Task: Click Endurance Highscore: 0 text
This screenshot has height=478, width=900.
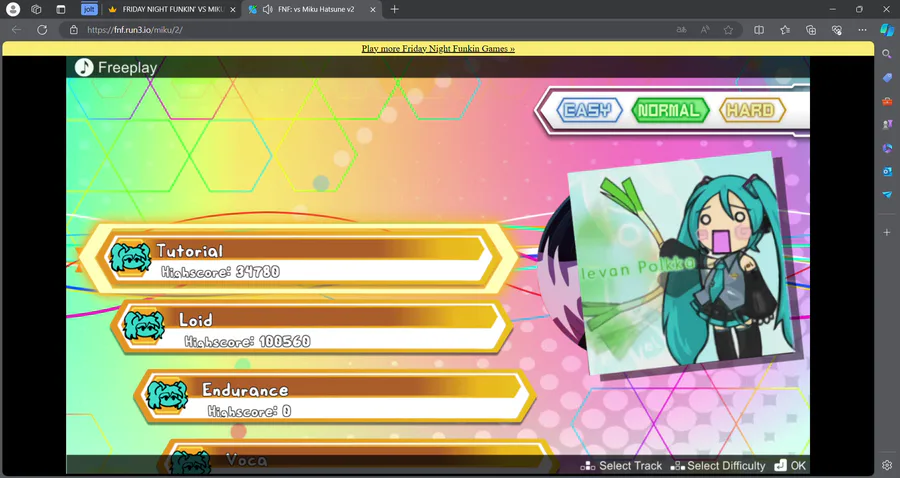Action: [x=250, y=411]
